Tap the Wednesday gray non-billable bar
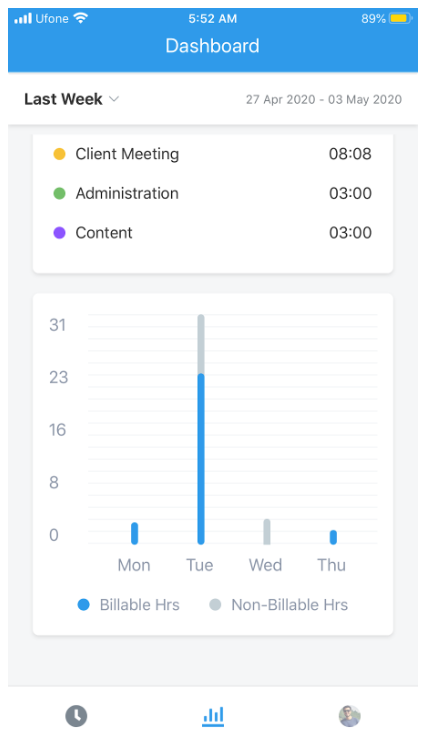Image resolution: width=424 pixels, height=738 pixels. point(267,532)
